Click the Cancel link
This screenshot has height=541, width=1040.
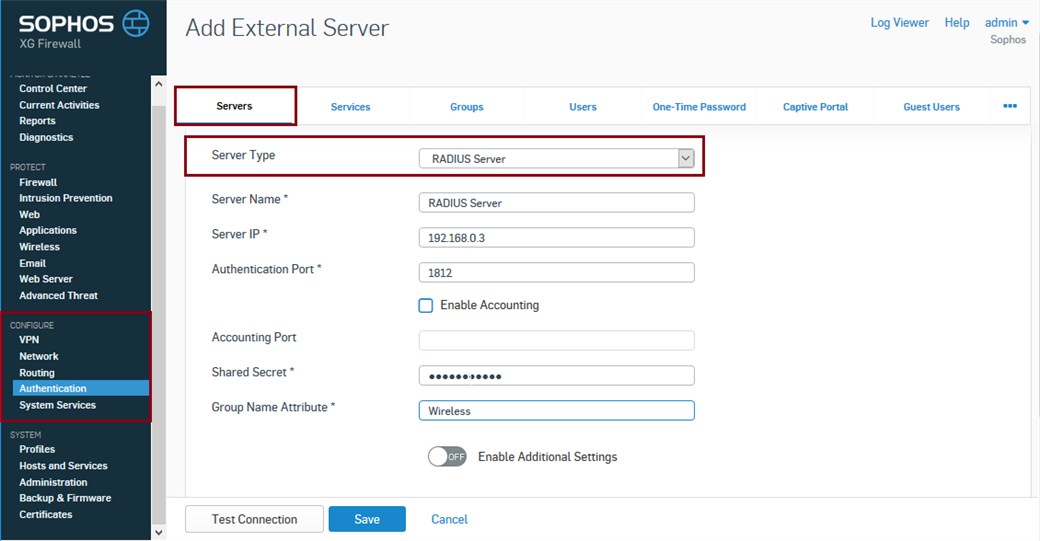coord(449,519)
